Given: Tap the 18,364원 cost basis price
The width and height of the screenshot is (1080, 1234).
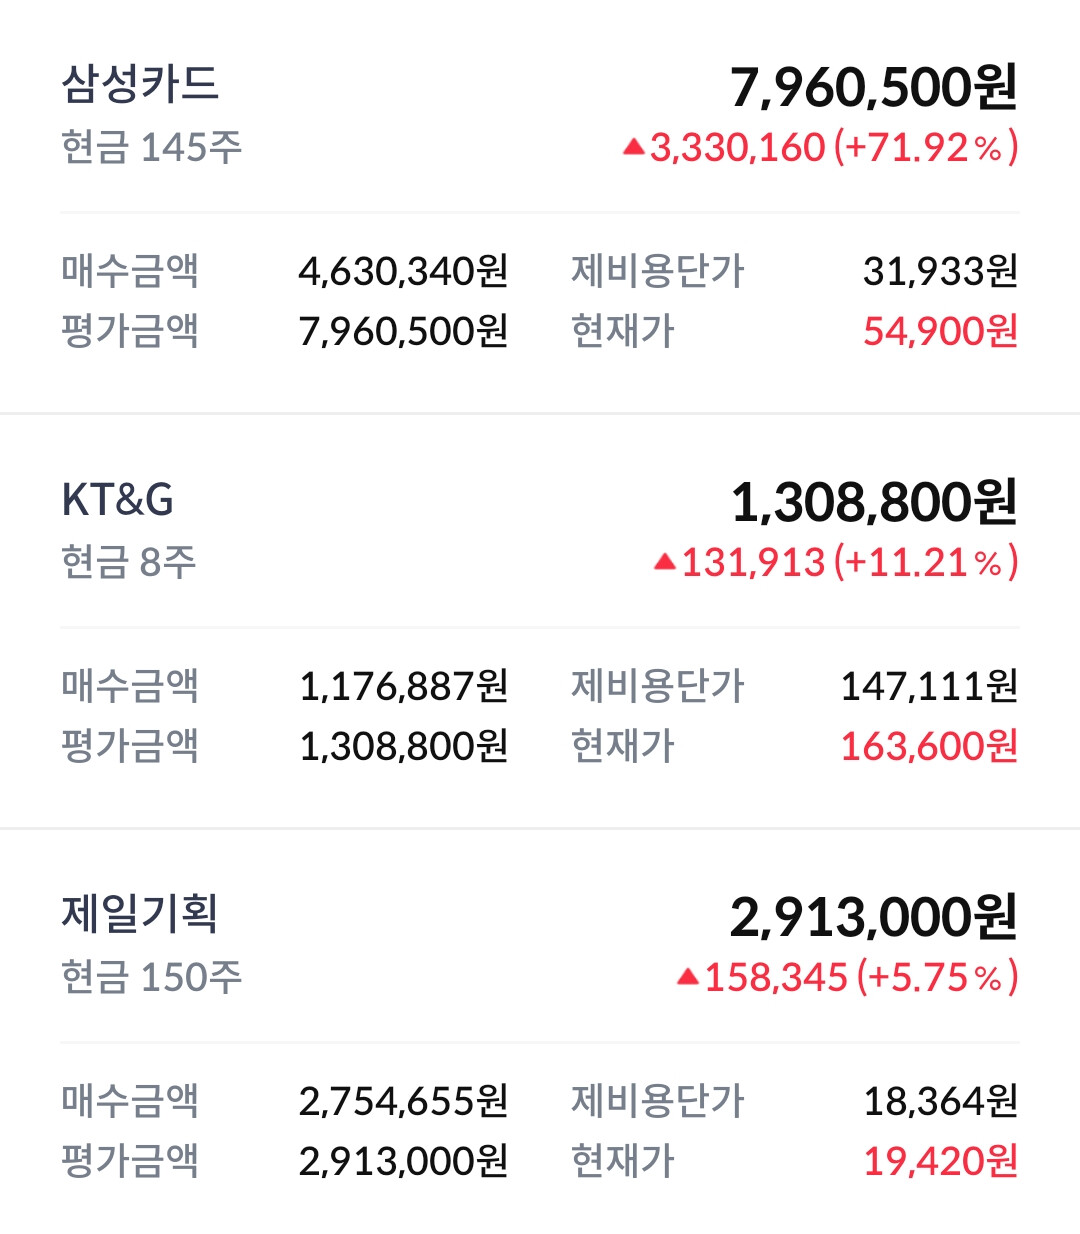Looking at the screenshot, I should pyautogui.click(x=940, y=1101).
